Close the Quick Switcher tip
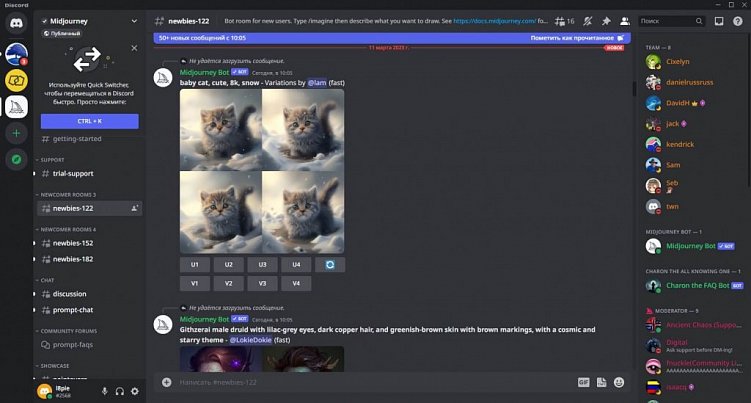This screenshot has width=751, height=403. coord(134,48)
